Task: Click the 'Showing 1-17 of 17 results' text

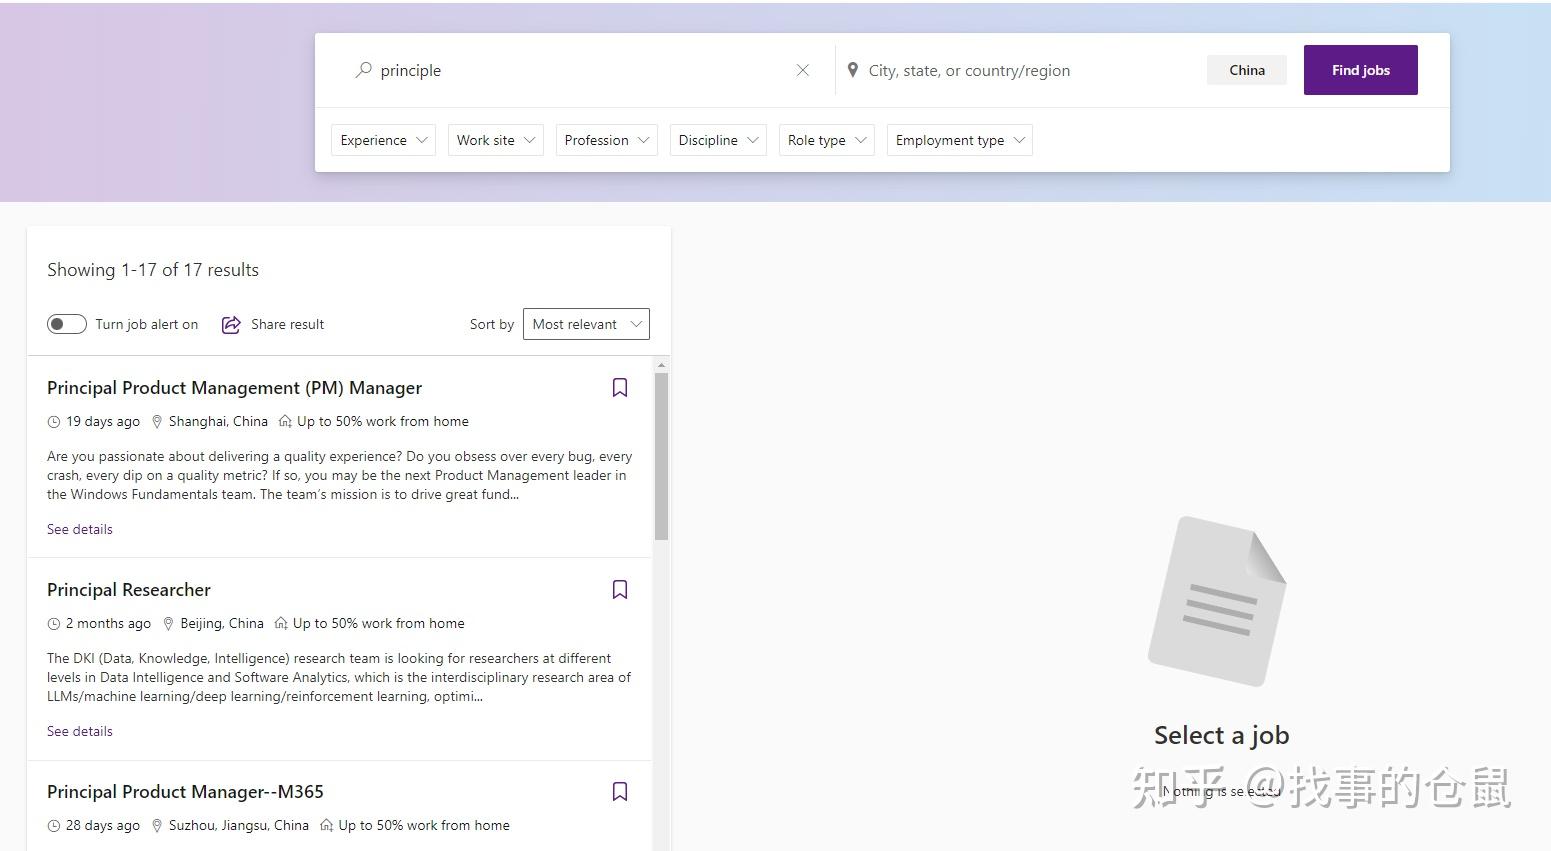Action: tap(153, 270)
